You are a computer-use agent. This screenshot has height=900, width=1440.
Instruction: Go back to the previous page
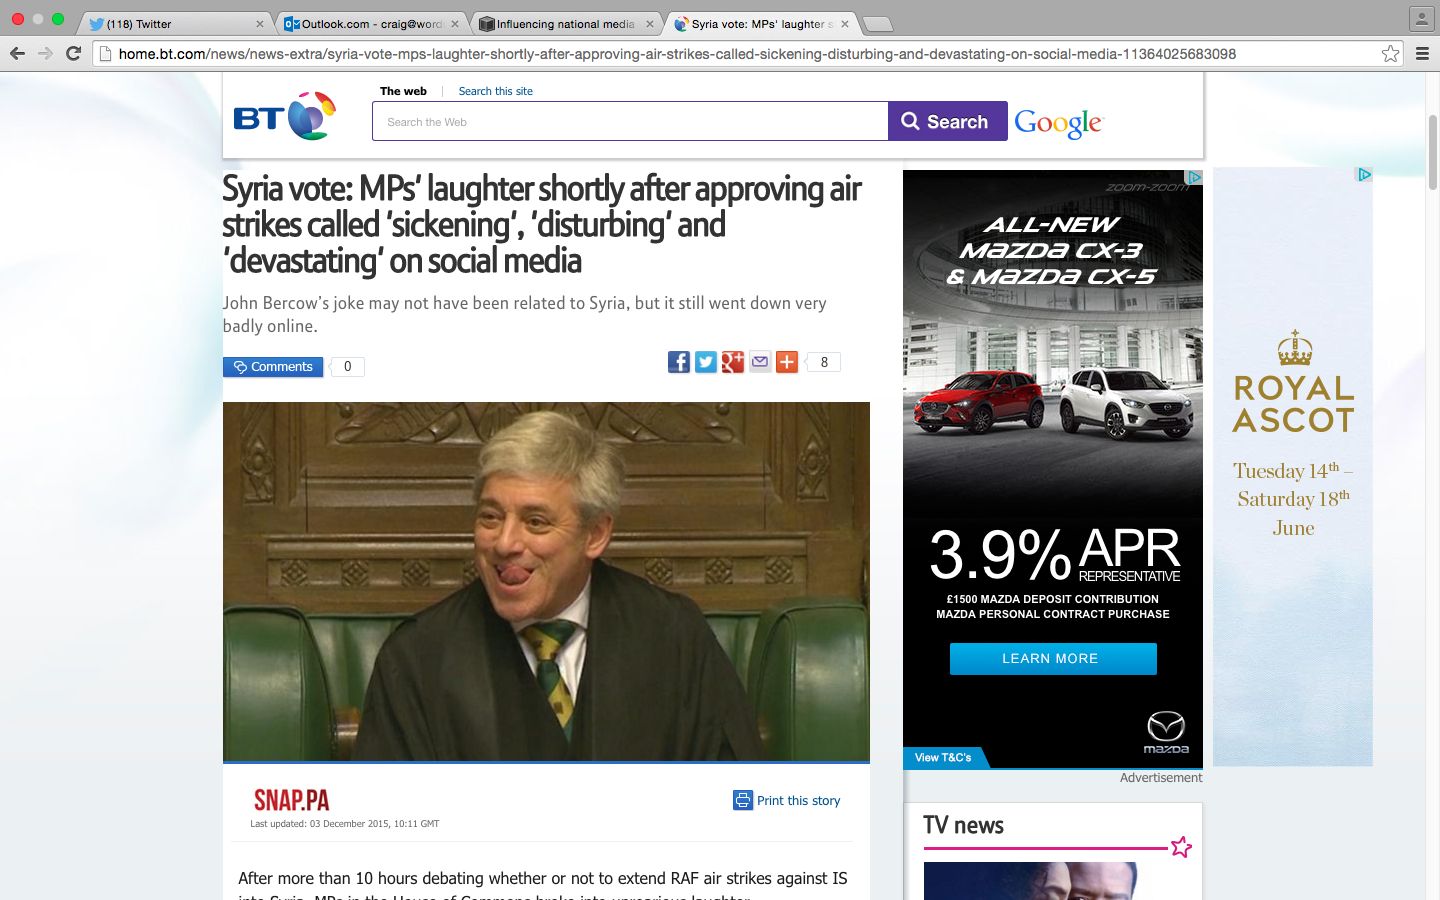coord(17,54)
